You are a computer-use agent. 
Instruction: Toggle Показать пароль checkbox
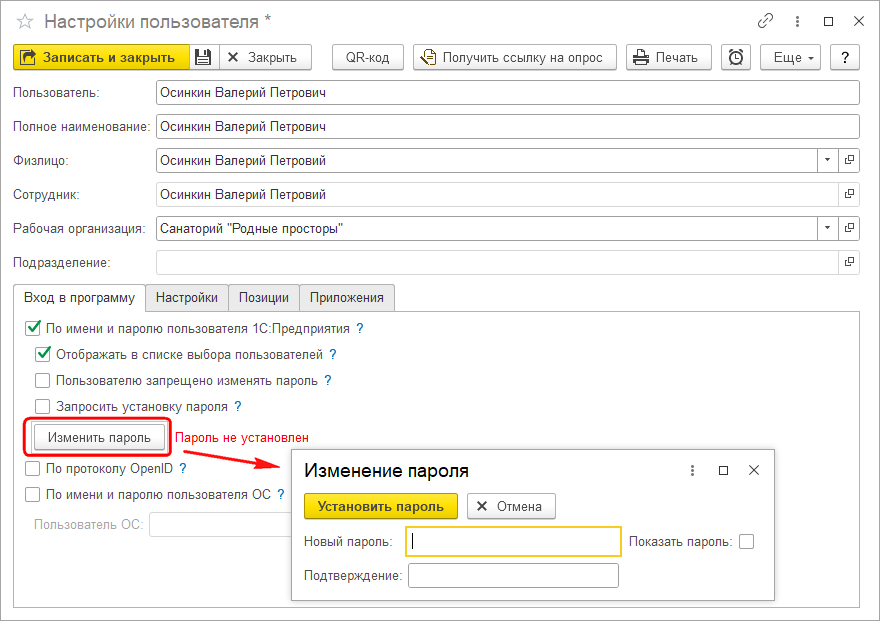click(x=745, y=541)
